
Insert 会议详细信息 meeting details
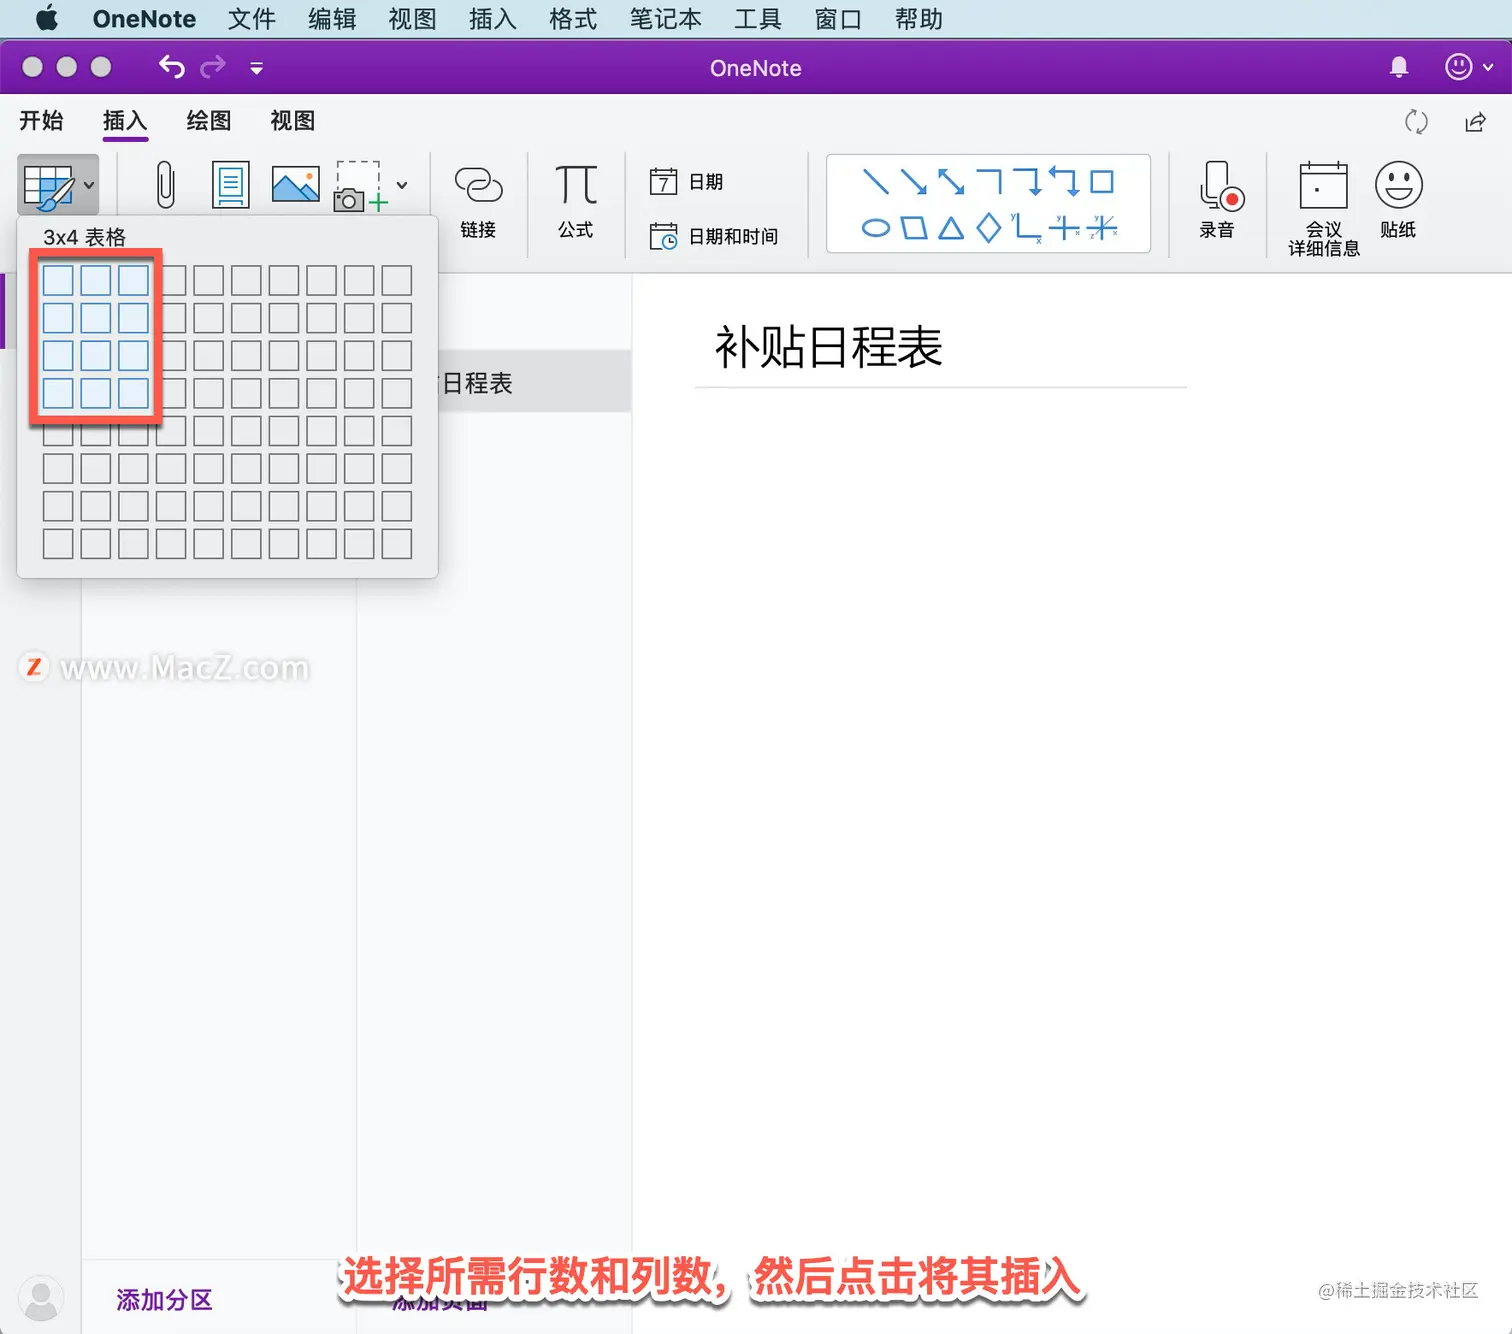coord(1323,209)
